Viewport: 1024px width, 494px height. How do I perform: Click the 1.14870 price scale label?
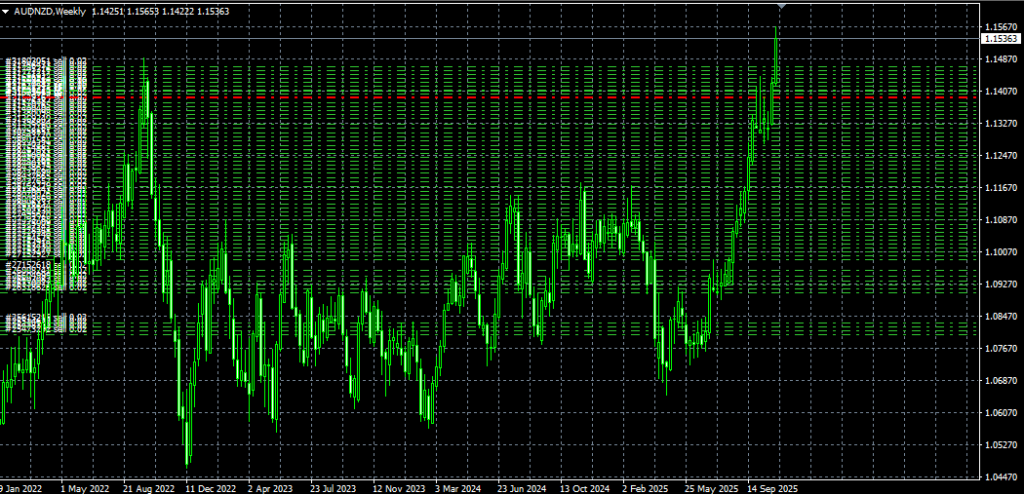coord(1000,59)
